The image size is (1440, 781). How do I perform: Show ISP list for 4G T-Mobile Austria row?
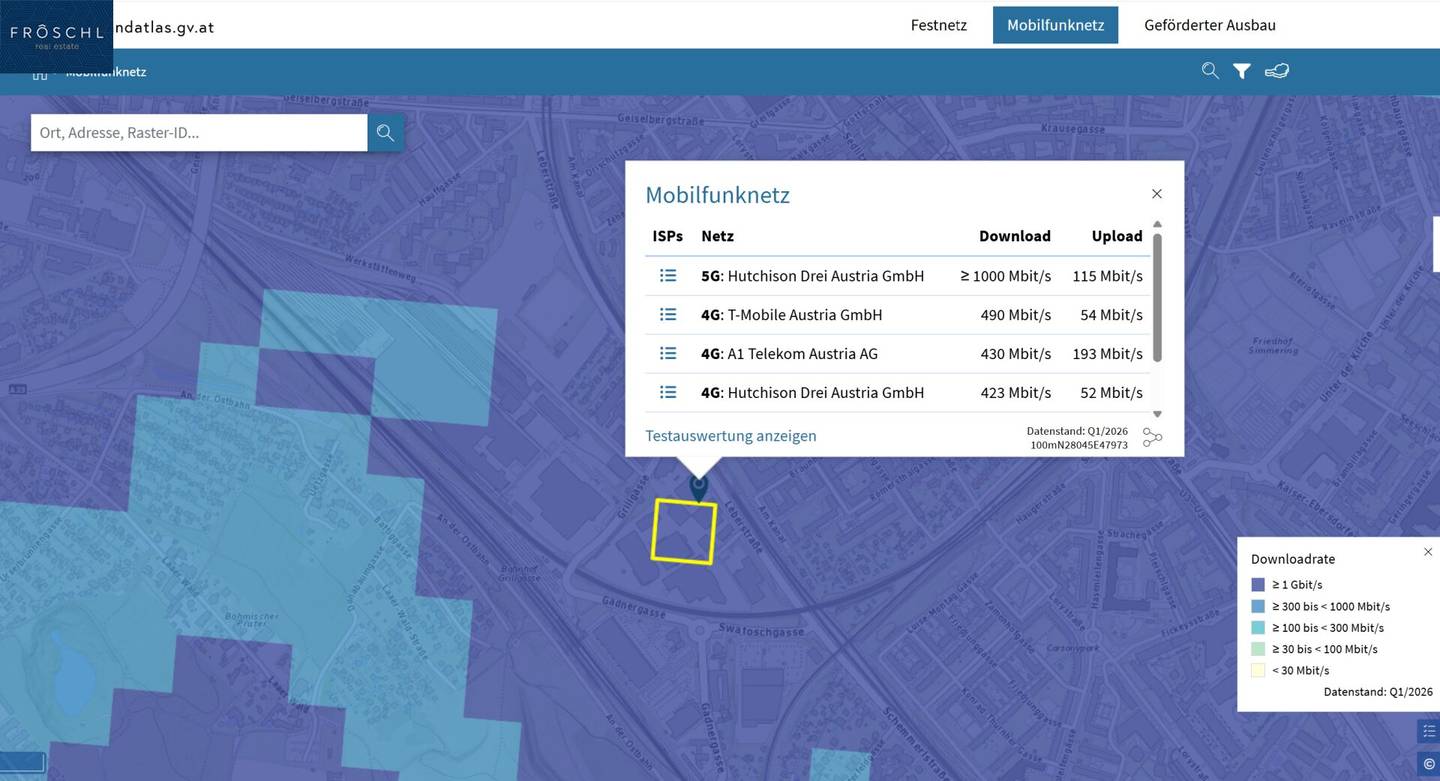pyautogui.click(x=668, y=315)
